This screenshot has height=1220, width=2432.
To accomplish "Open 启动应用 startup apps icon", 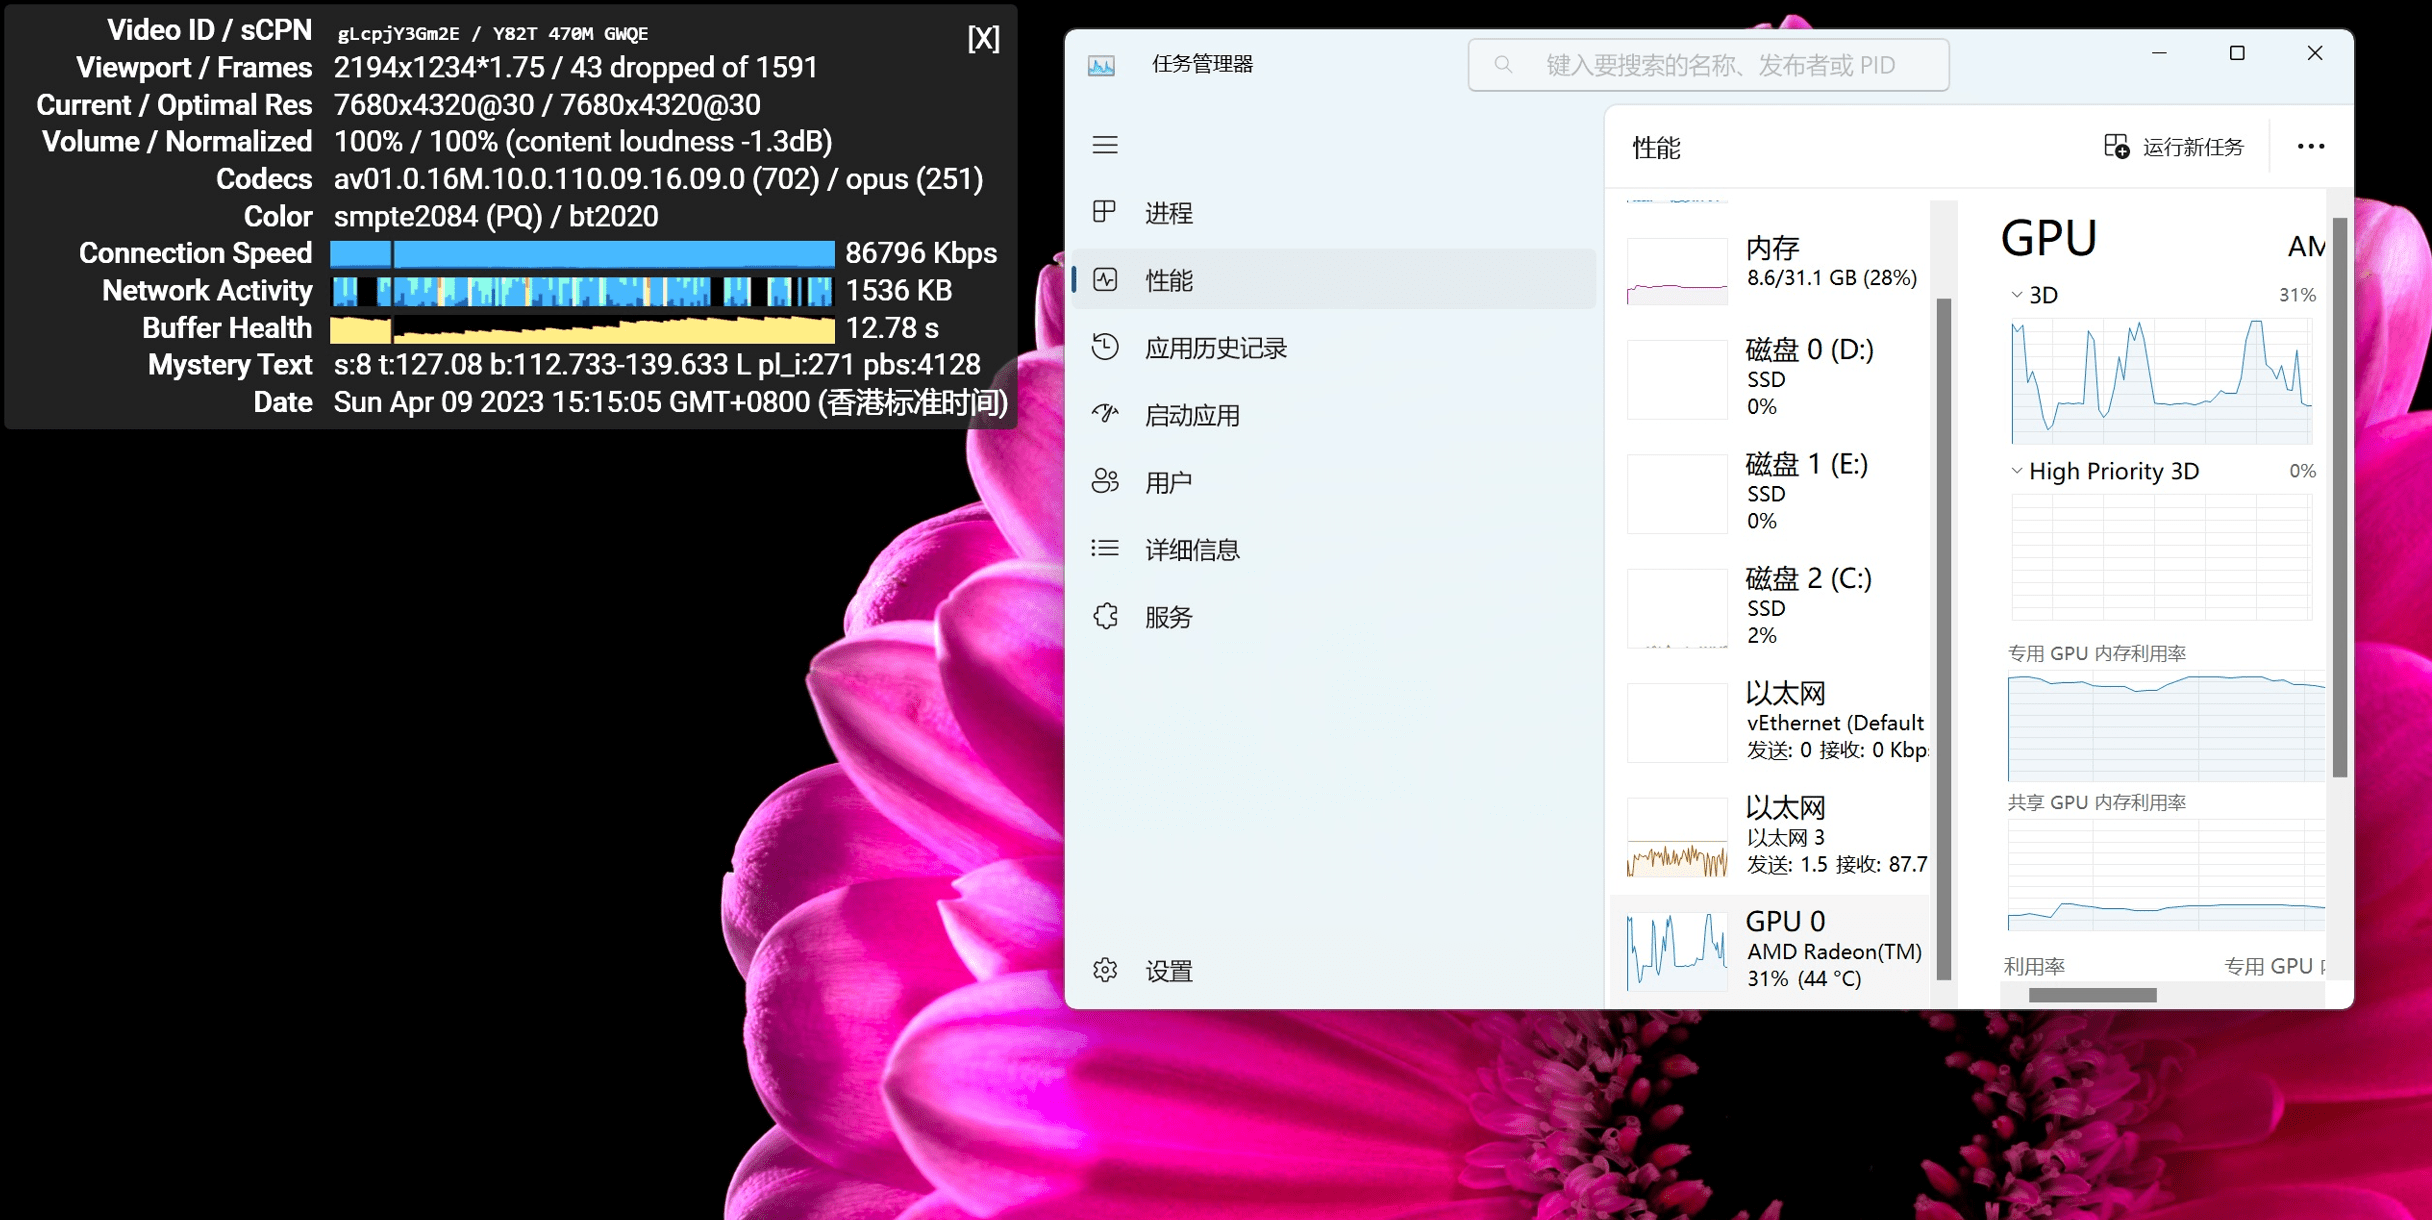I will (x=1105, y=414).
